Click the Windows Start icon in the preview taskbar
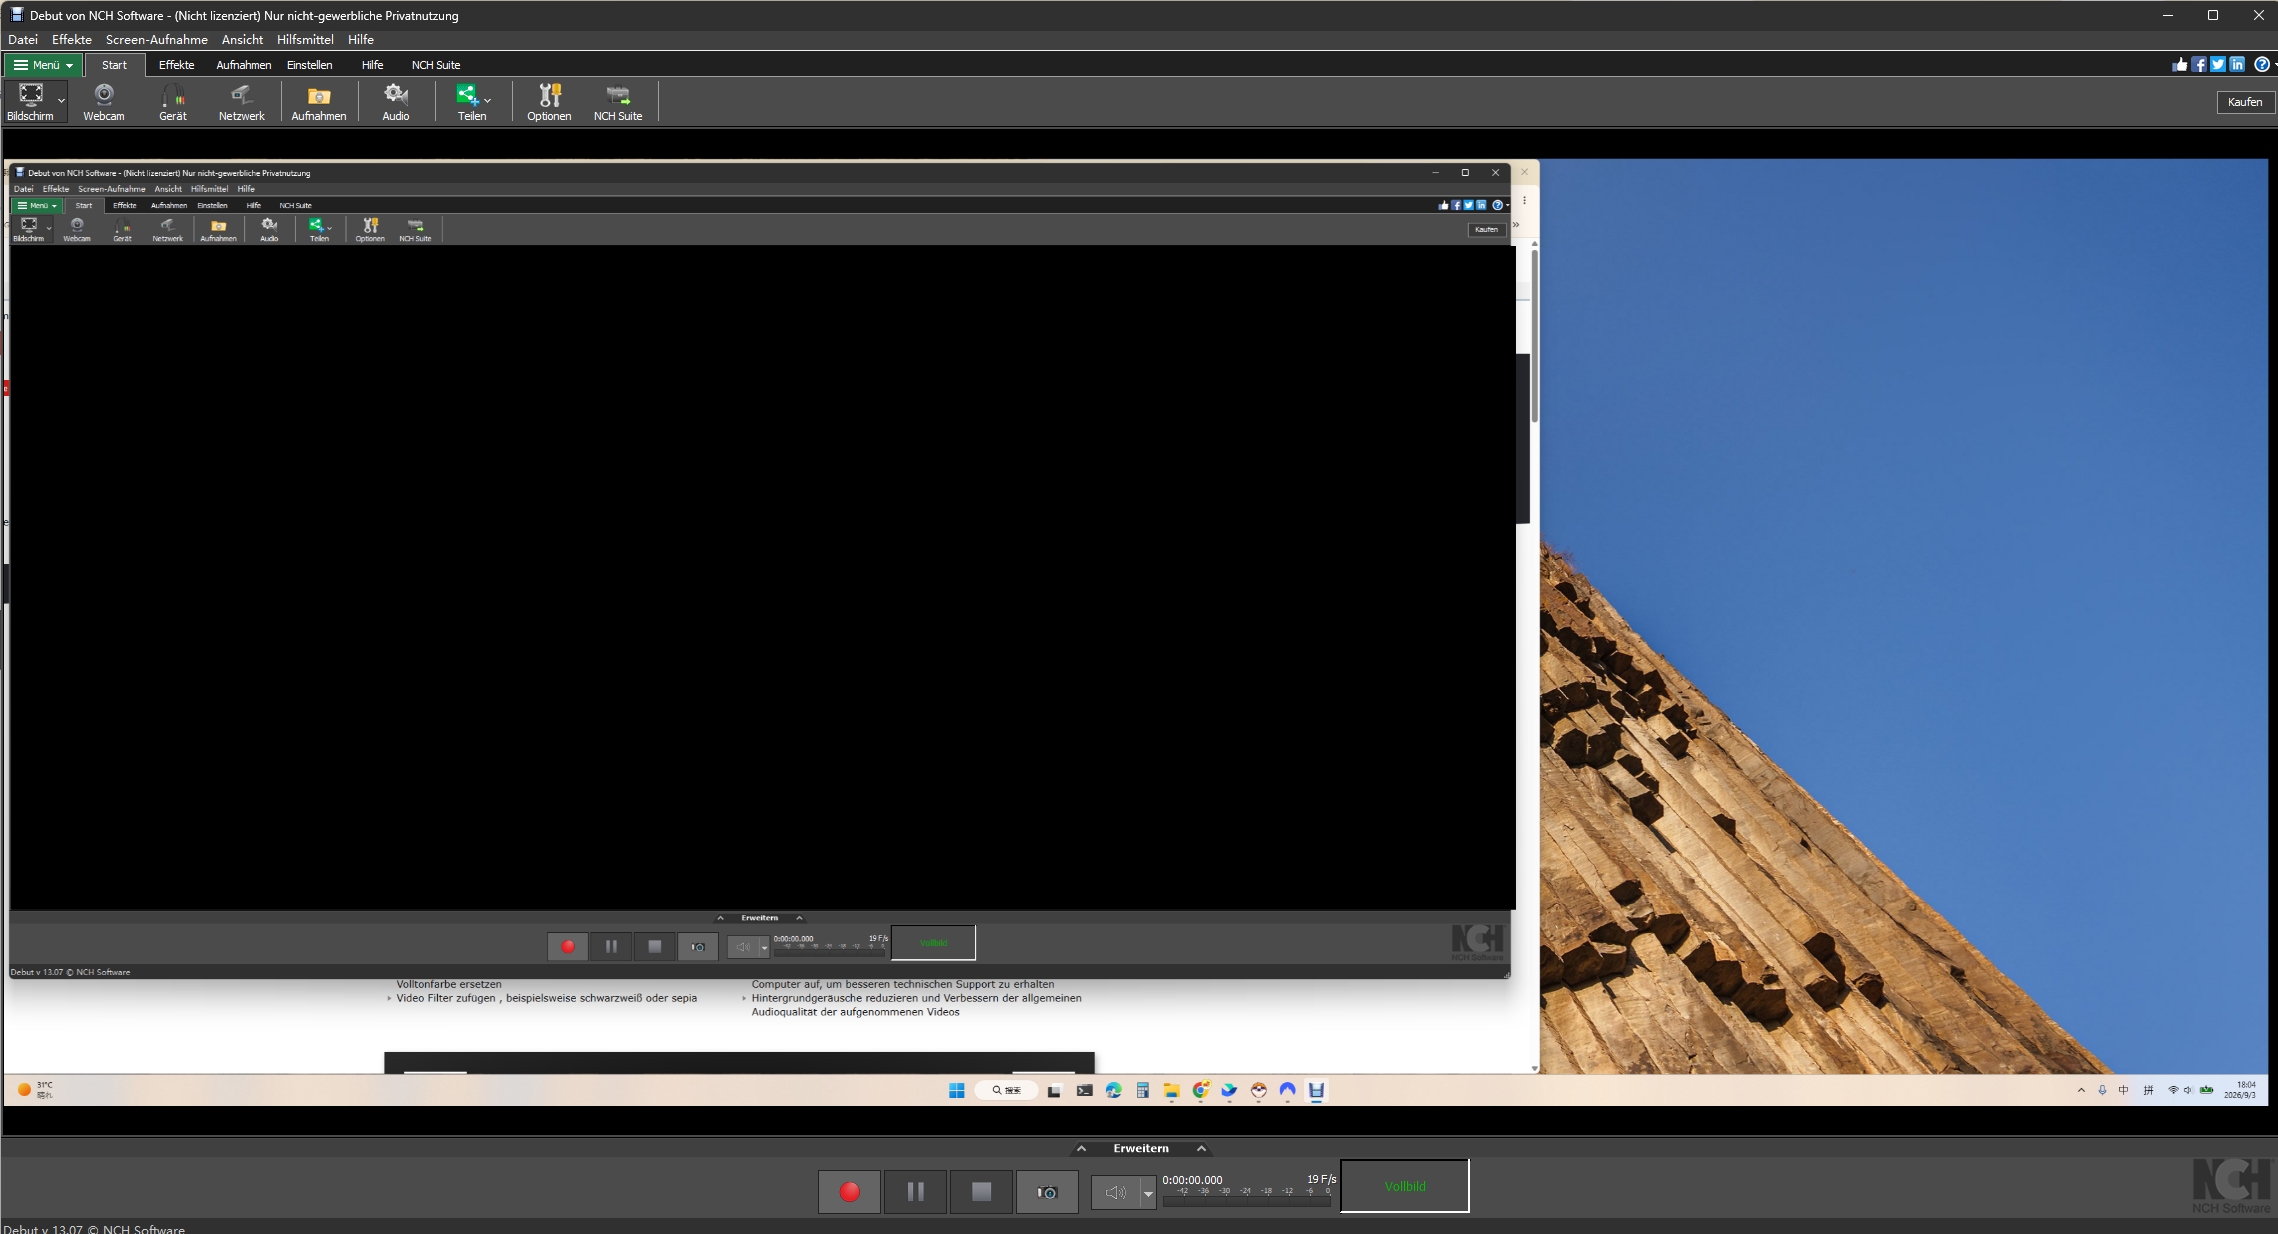This screenshot has height=1234, width=2278. 956,1090
